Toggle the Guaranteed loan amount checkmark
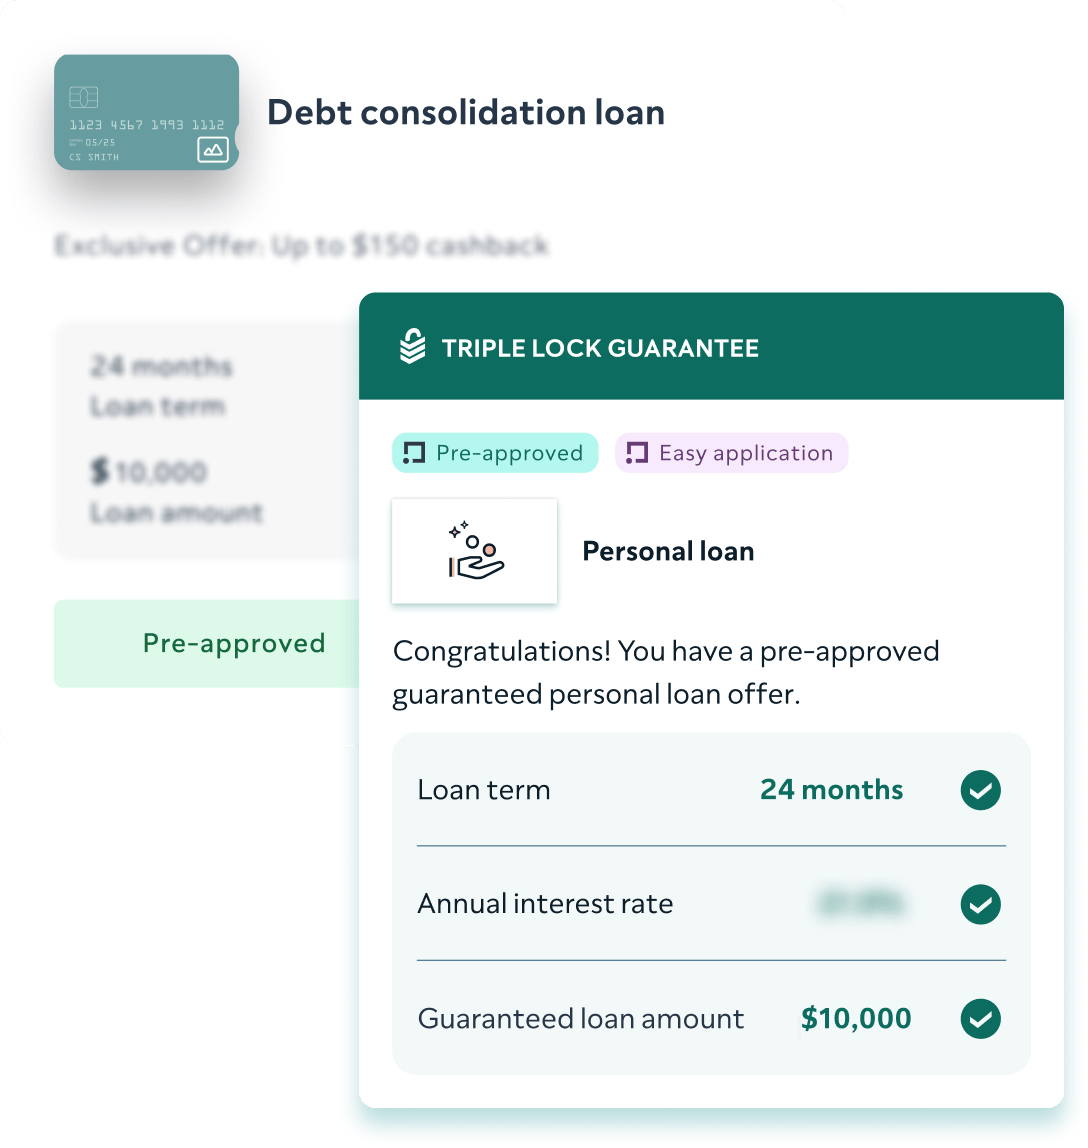This screenshot has width=1088, height=1148. pos(980,1020)
